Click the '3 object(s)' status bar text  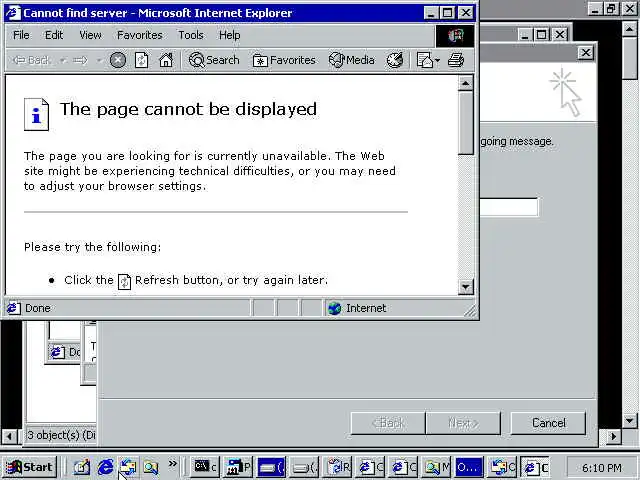coord(61,435)
